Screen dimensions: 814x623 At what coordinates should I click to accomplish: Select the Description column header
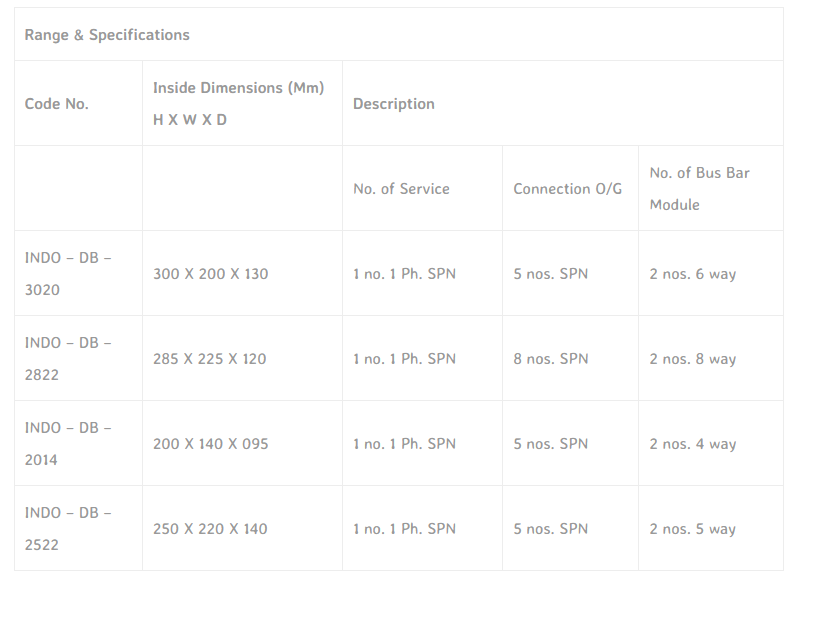click(394, 104)
